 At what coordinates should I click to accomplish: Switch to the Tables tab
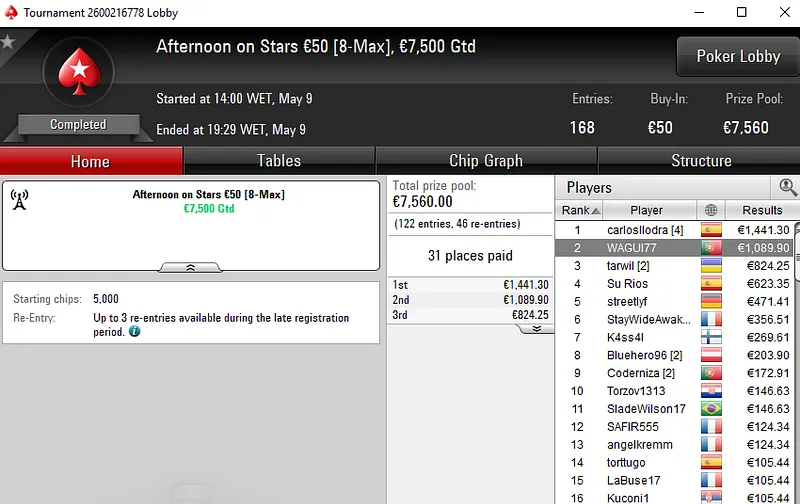(x=279, y=161)
